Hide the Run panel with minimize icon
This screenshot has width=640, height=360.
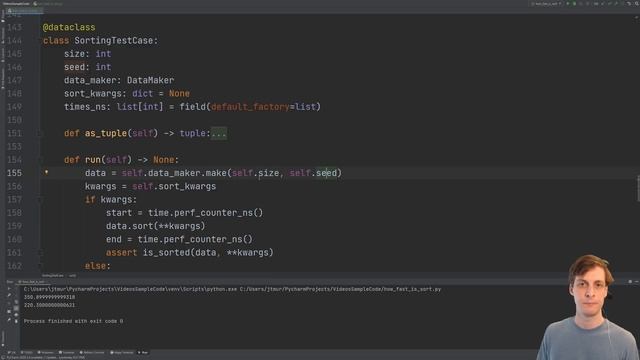[x=636, y=282]
